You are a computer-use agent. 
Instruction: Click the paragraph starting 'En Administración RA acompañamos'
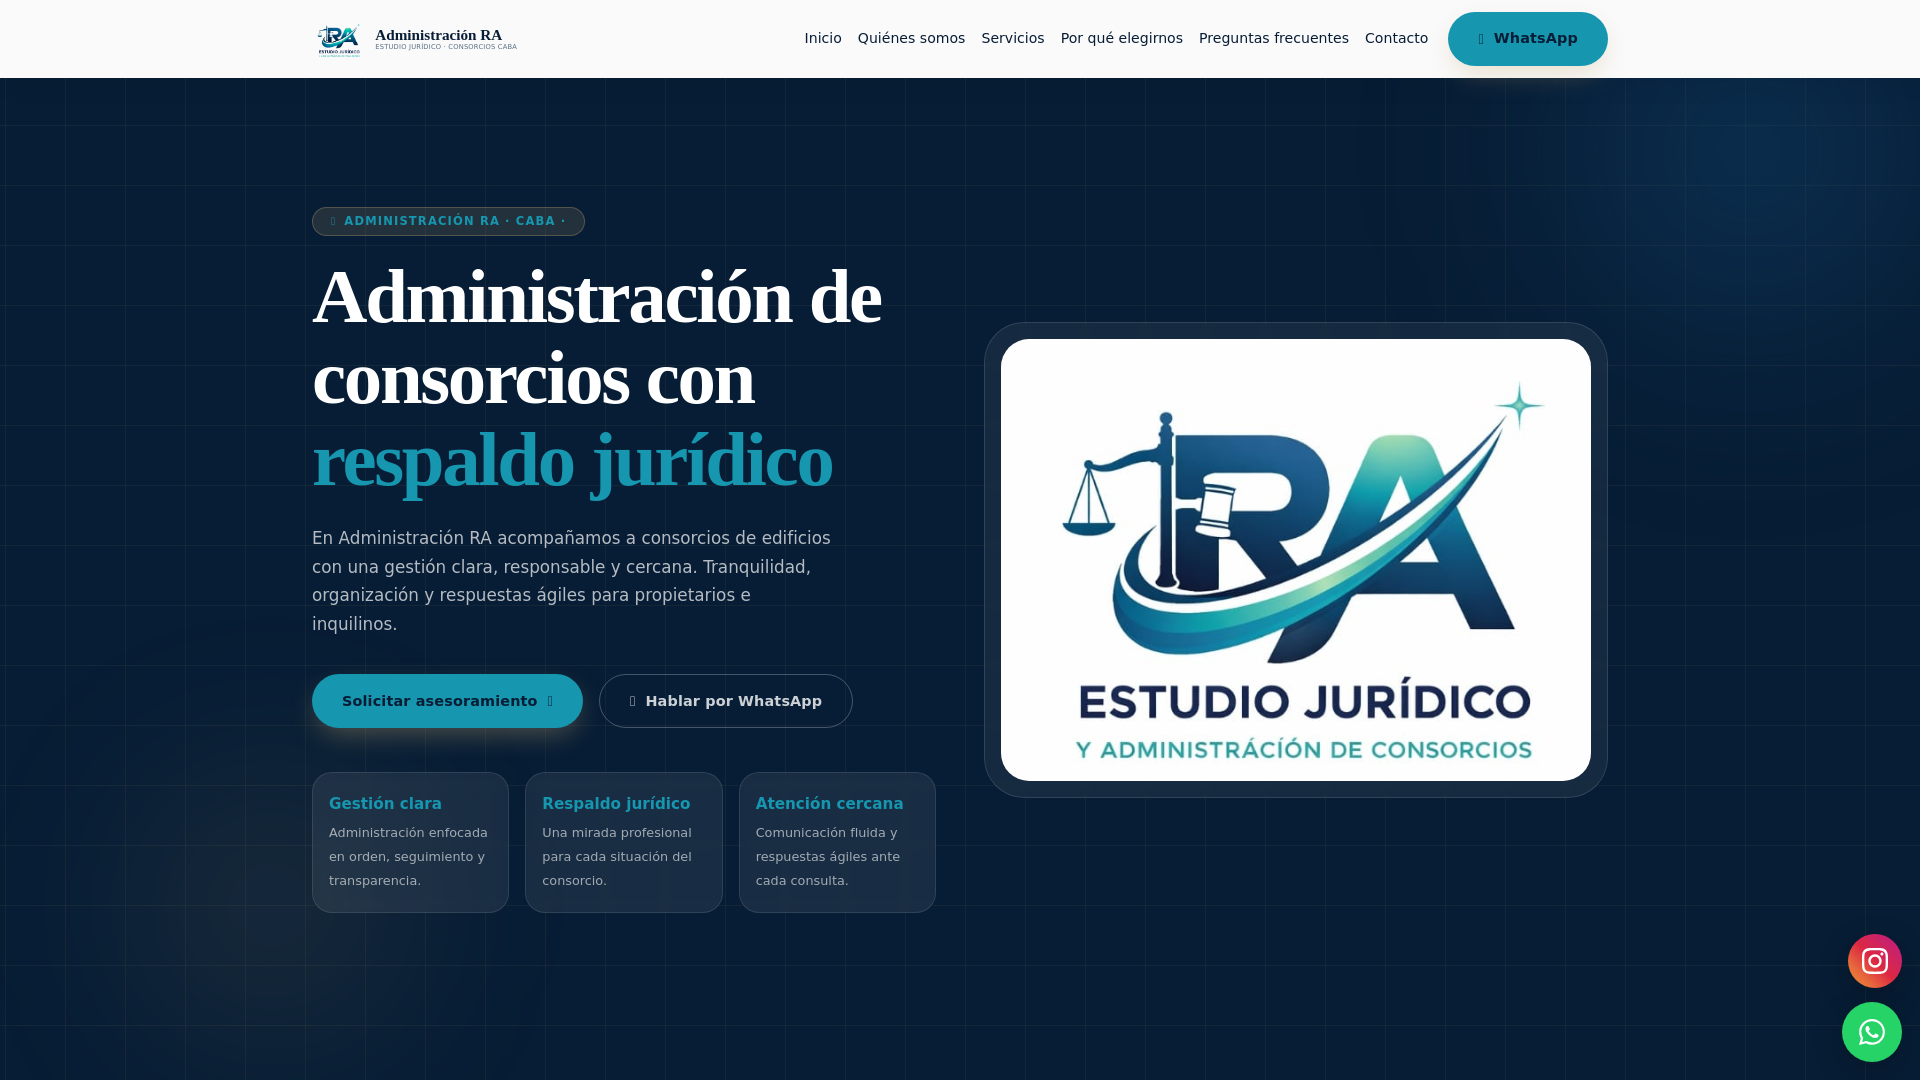click(x=572, y=581)
